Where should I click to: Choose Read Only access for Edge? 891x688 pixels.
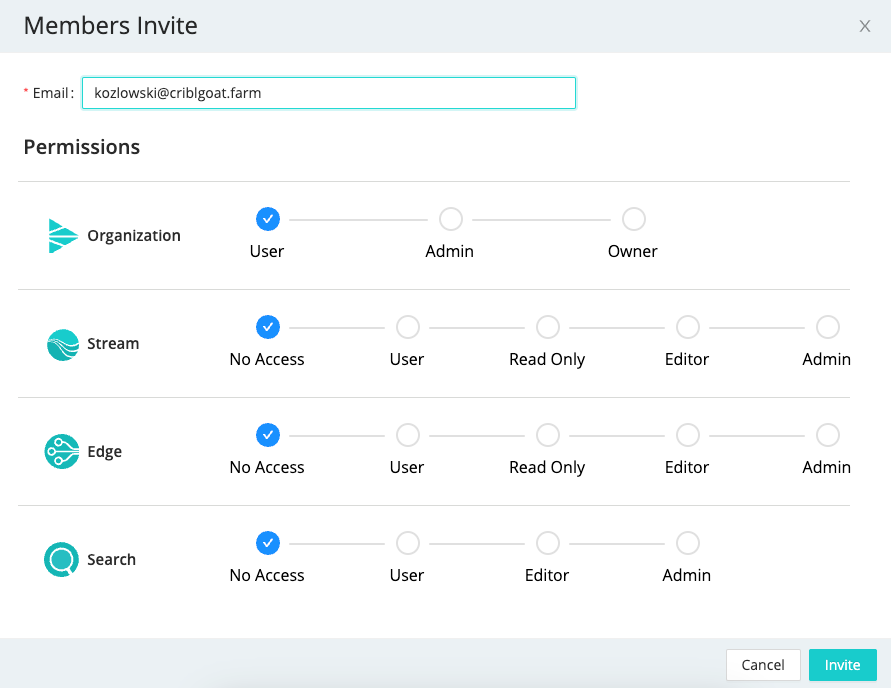pyautogui.click(x=547, y=434)
